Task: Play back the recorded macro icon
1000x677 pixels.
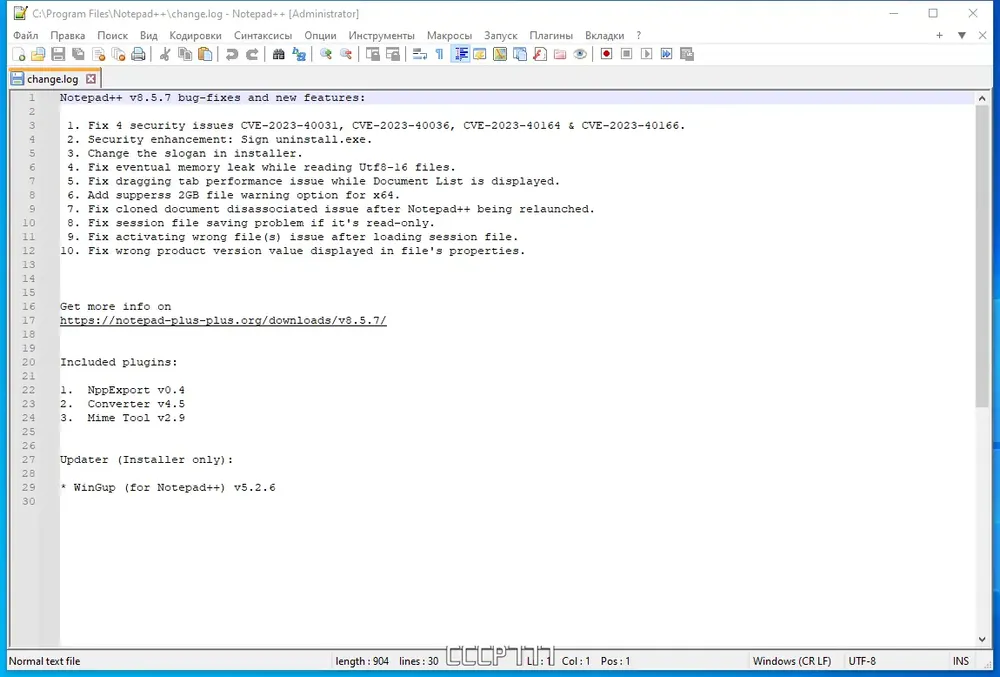Action: tap(647, 54)
